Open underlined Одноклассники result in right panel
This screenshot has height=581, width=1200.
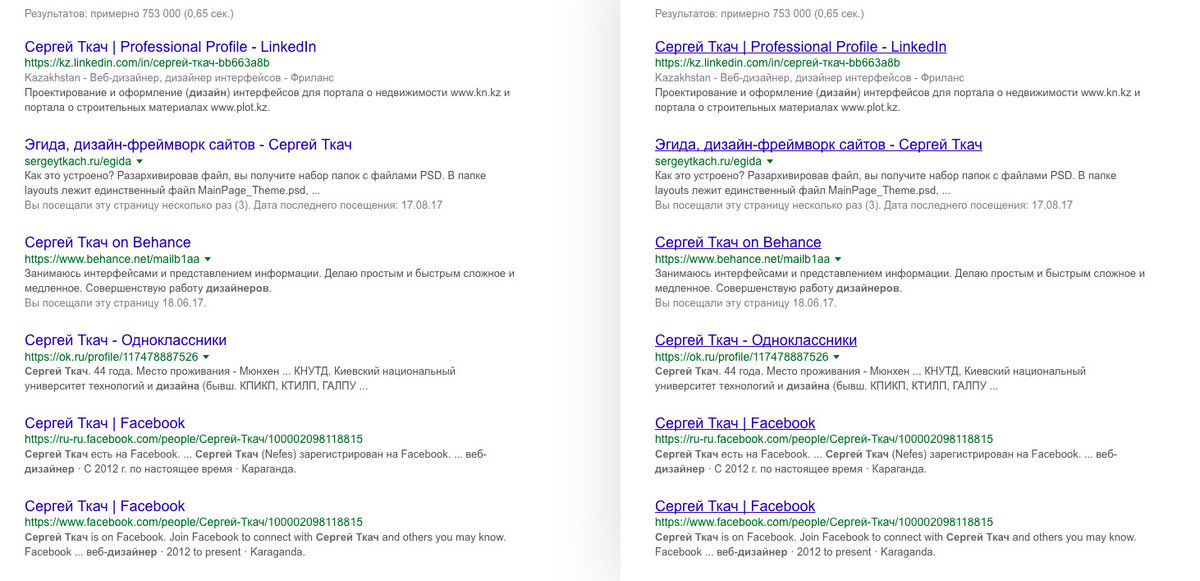click(756, 340)
